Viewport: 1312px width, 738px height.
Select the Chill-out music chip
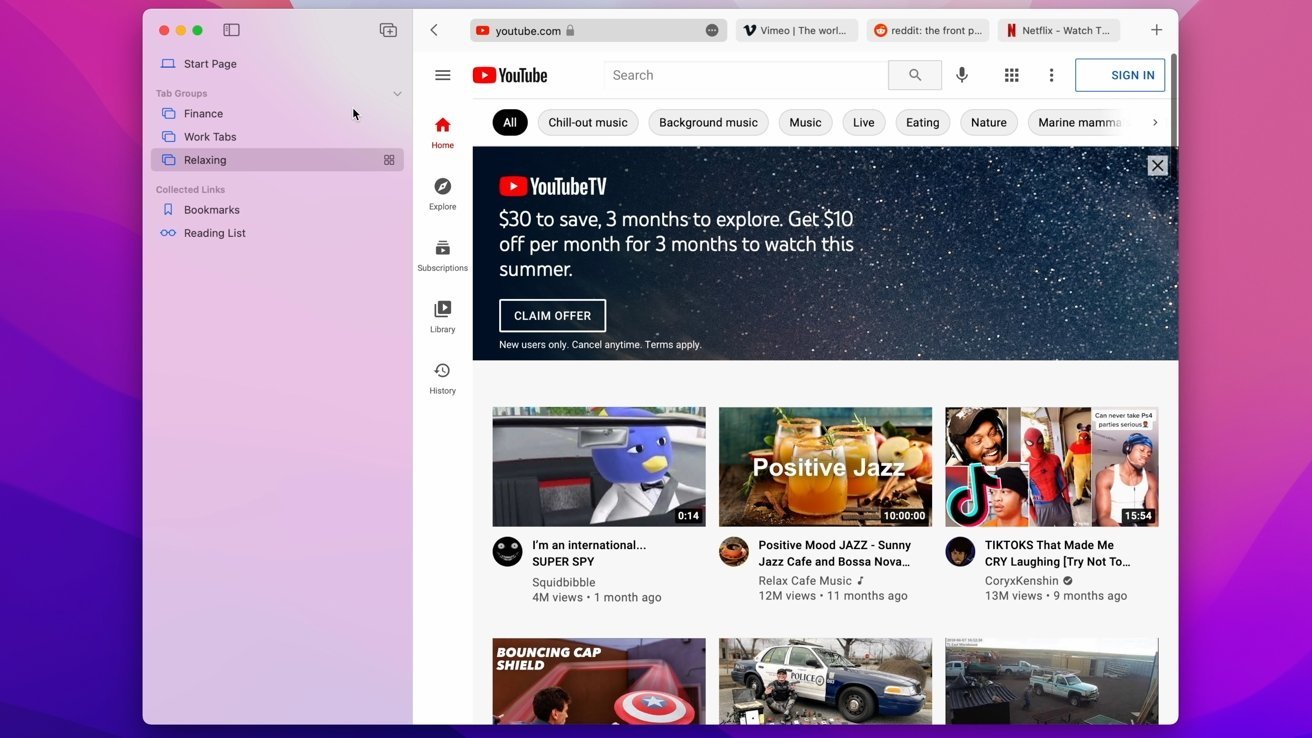tap(588, 123)
